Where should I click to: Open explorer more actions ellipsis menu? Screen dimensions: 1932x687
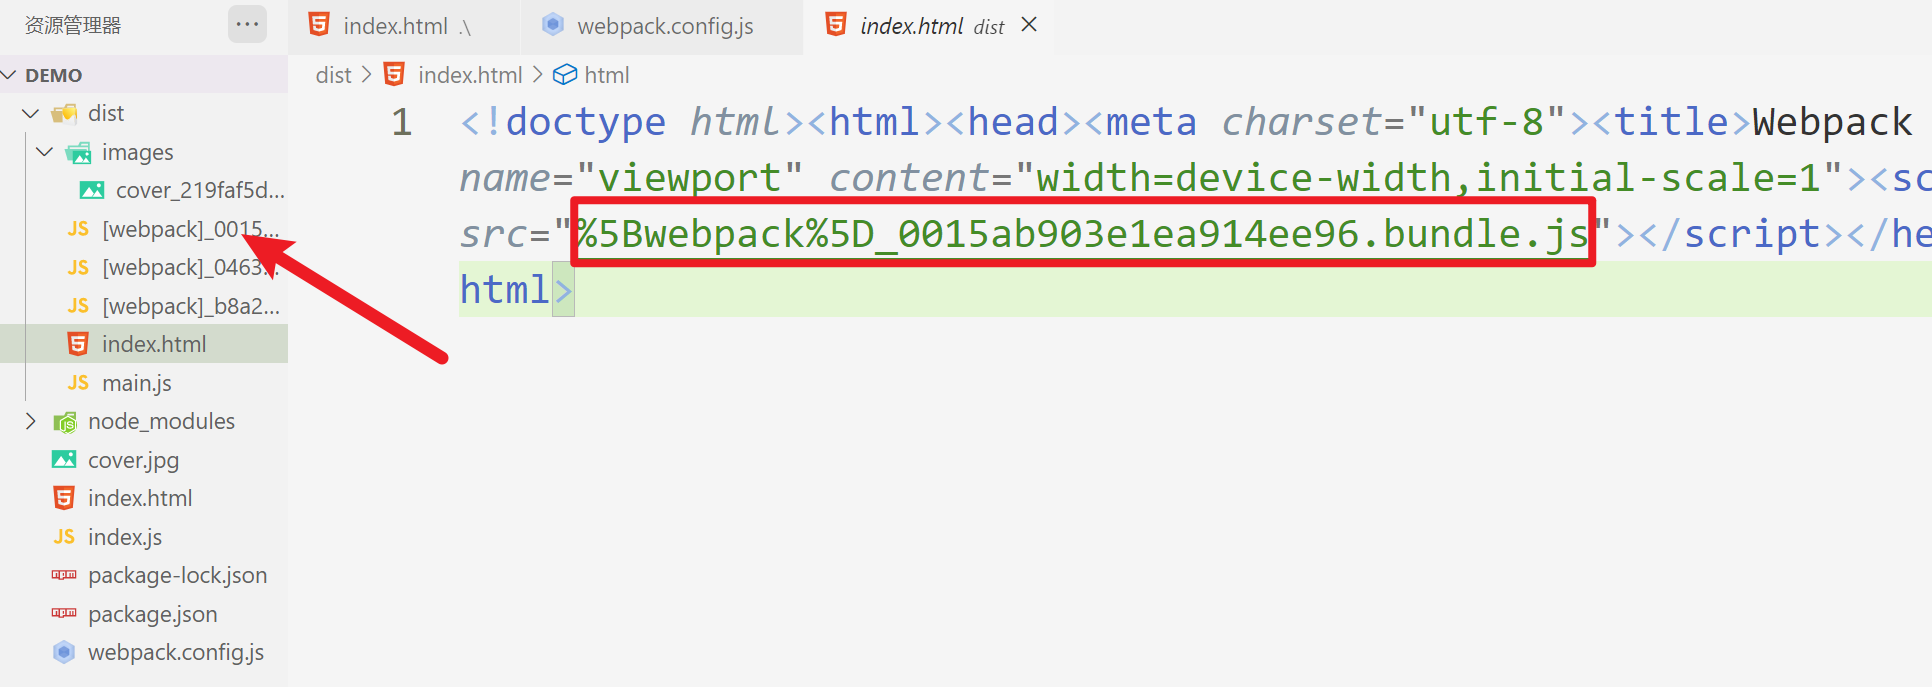pos(247,25)
